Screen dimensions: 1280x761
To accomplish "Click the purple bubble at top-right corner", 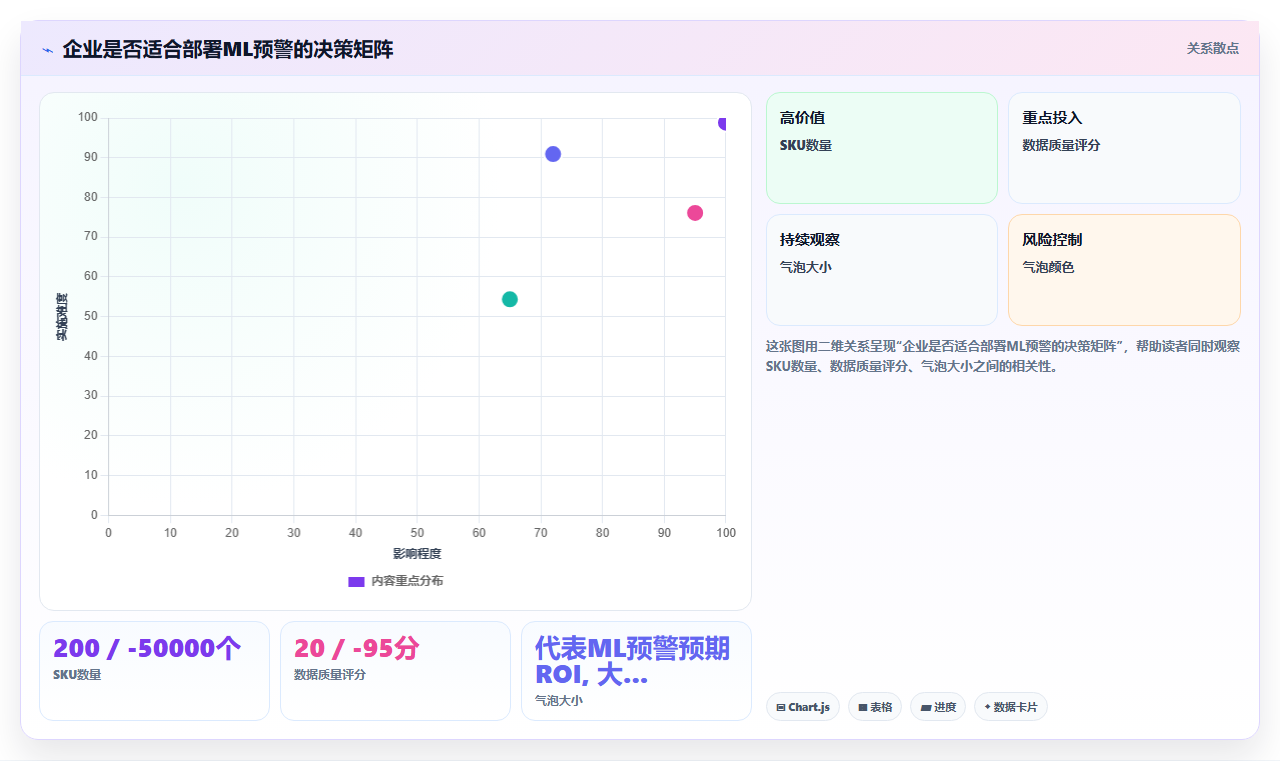I will coord(723,123).
